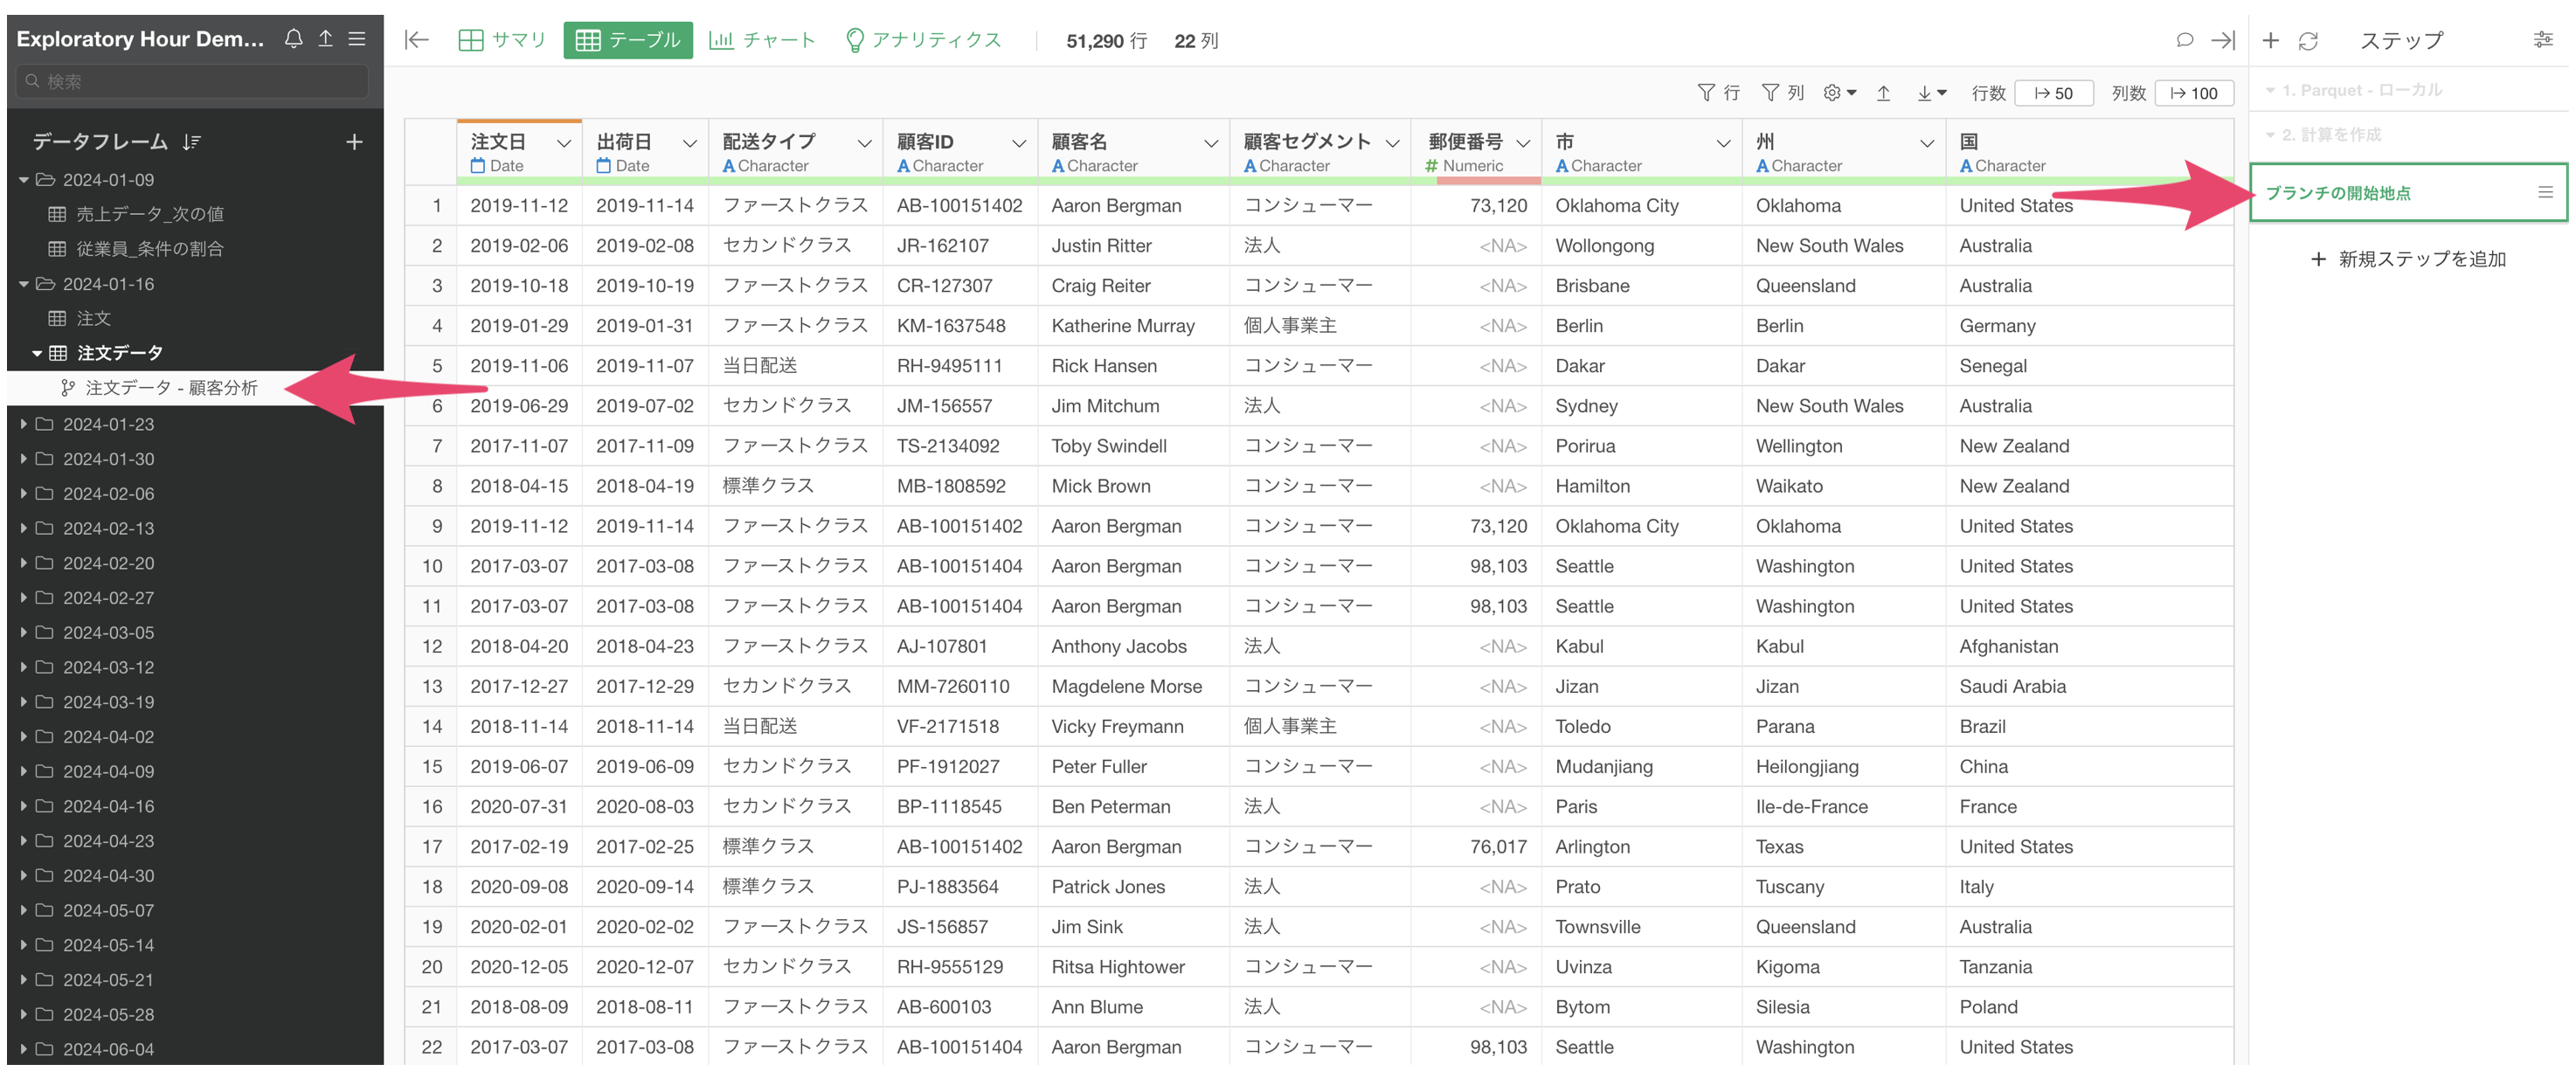The image size is (2576, 1078).
Task: Click the project upload/share icon
Action: pyautogui.click(x=325, y=39)
